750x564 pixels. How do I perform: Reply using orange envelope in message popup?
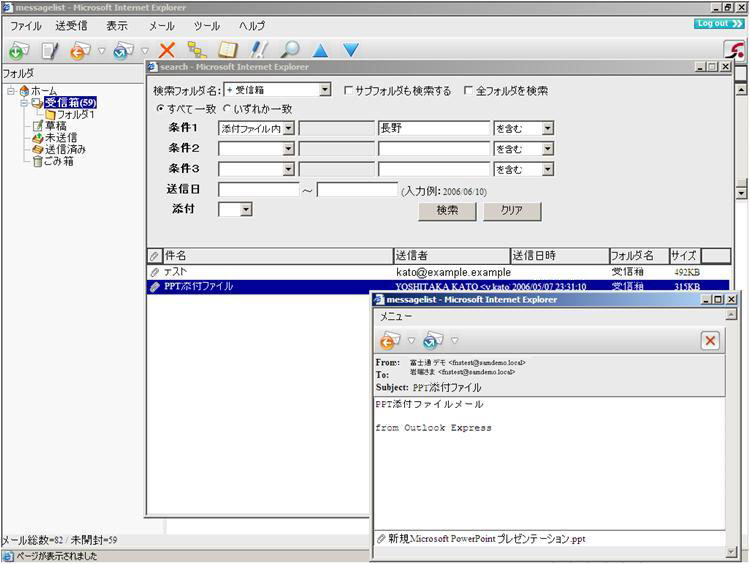(389, 341)
